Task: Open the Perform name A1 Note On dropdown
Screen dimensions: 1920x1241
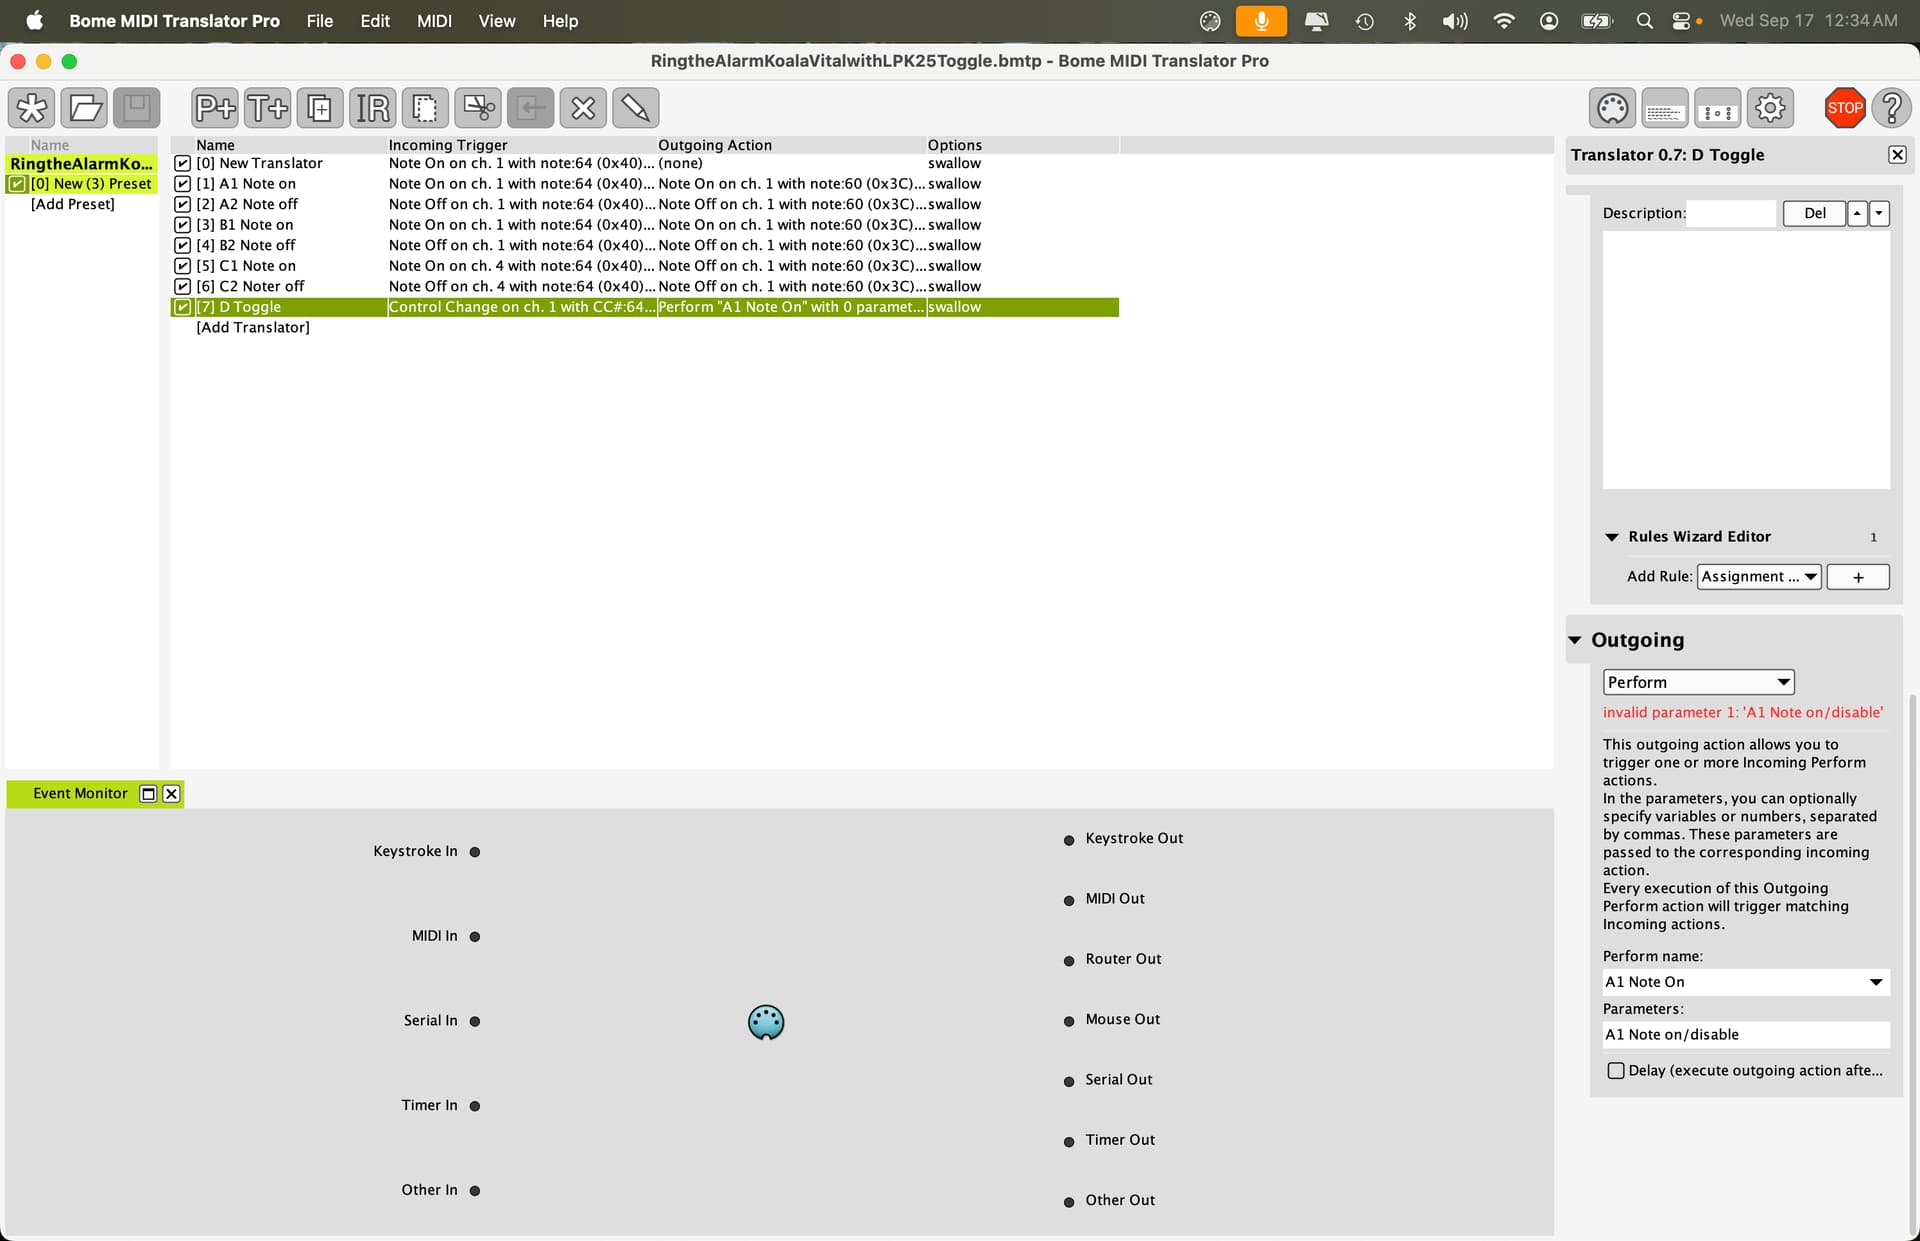Action: 1746,982
